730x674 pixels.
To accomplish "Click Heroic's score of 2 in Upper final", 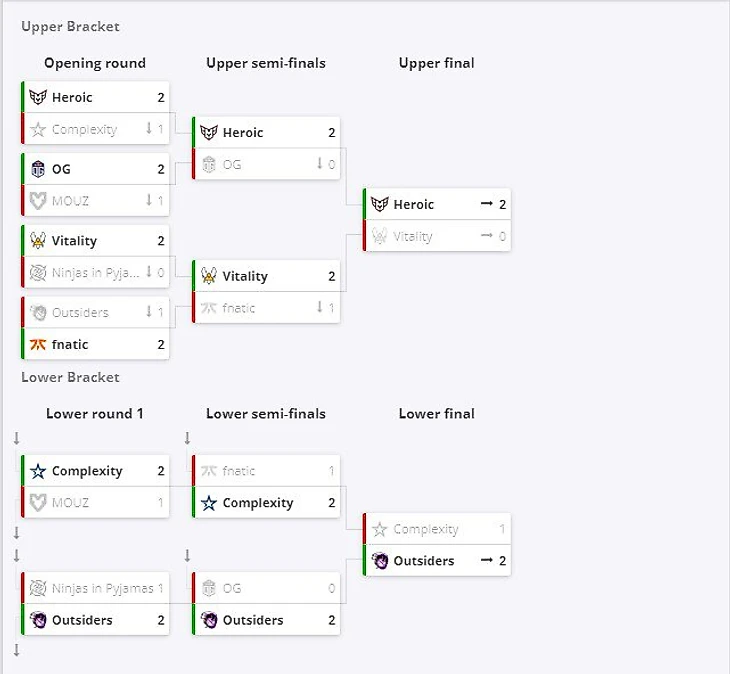I will pyautogui.click(x=502, y=205).
